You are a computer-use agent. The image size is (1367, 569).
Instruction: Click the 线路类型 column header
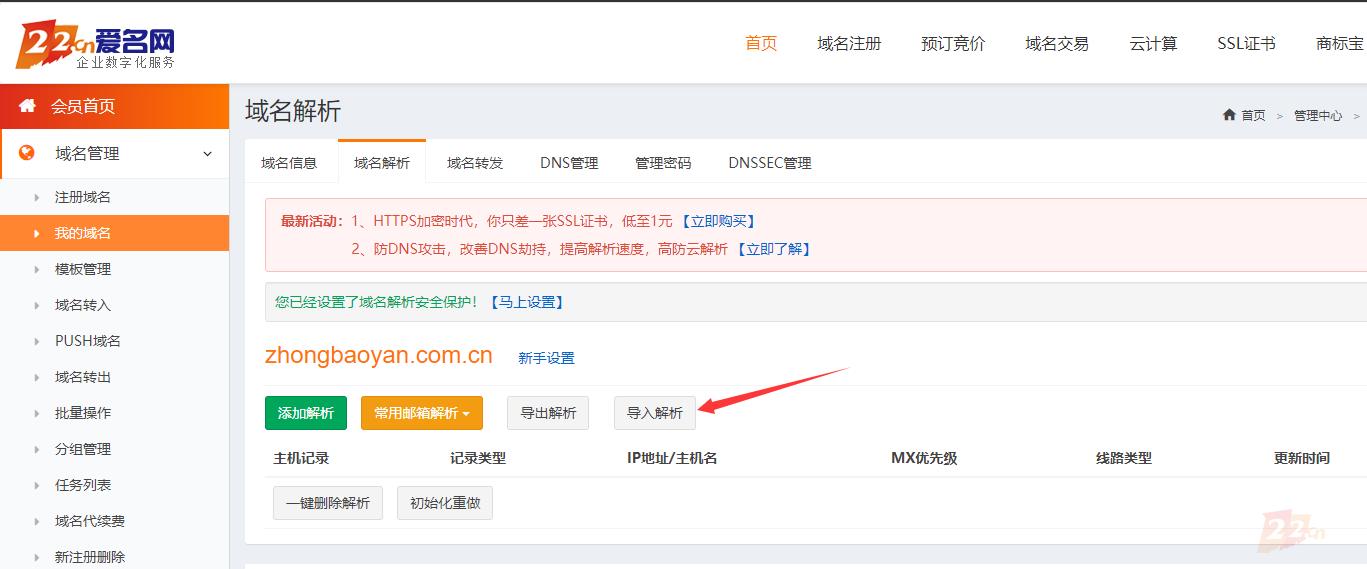[1124, 458]
